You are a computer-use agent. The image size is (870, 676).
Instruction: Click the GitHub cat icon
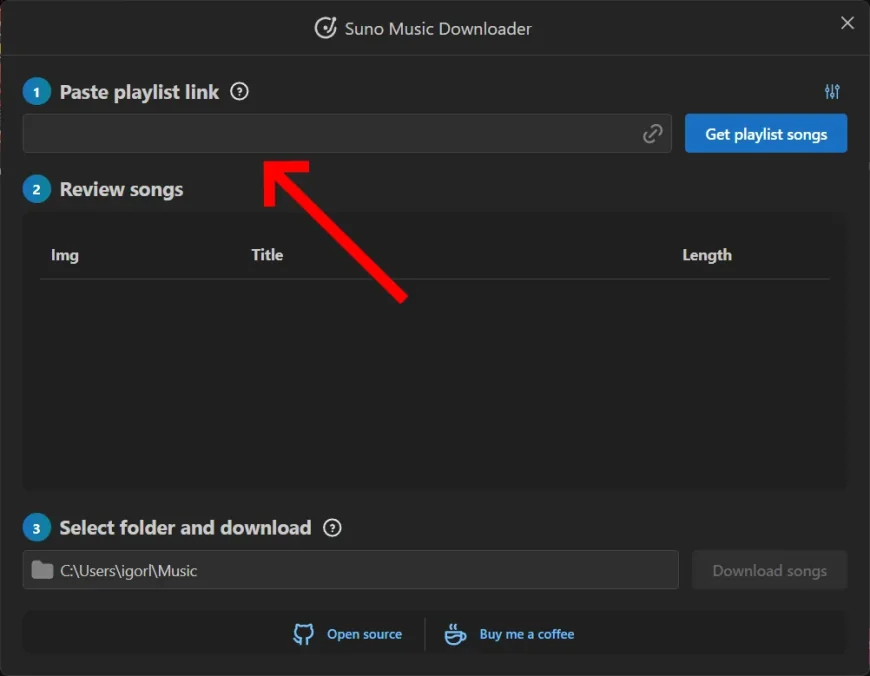pyautogui.click(x=303, y=634)
